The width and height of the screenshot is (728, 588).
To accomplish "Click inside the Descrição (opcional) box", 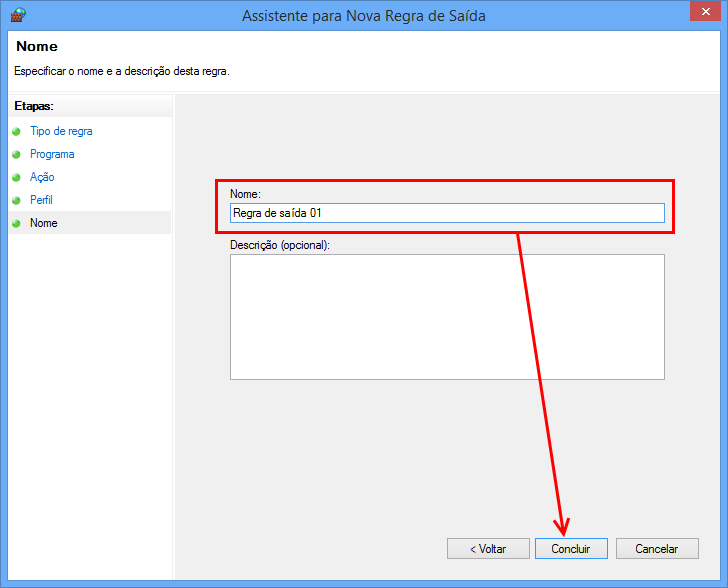I will pyautogui.click(x=447, y=317).
